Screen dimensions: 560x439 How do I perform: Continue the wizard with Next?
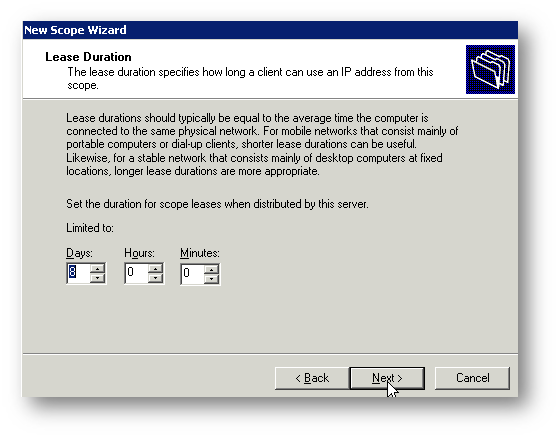click(387, 378)
